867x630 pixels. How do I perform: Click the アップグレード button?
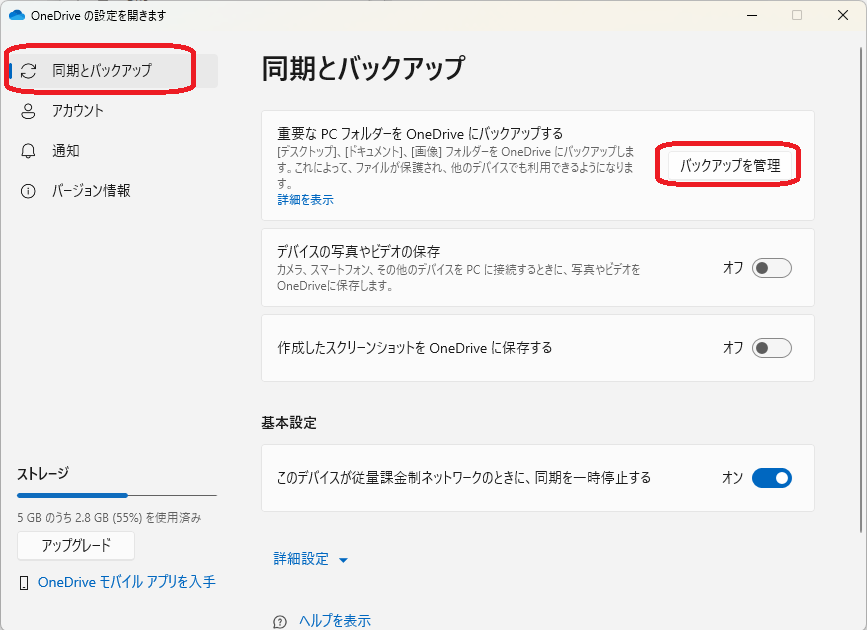point(76,546)
